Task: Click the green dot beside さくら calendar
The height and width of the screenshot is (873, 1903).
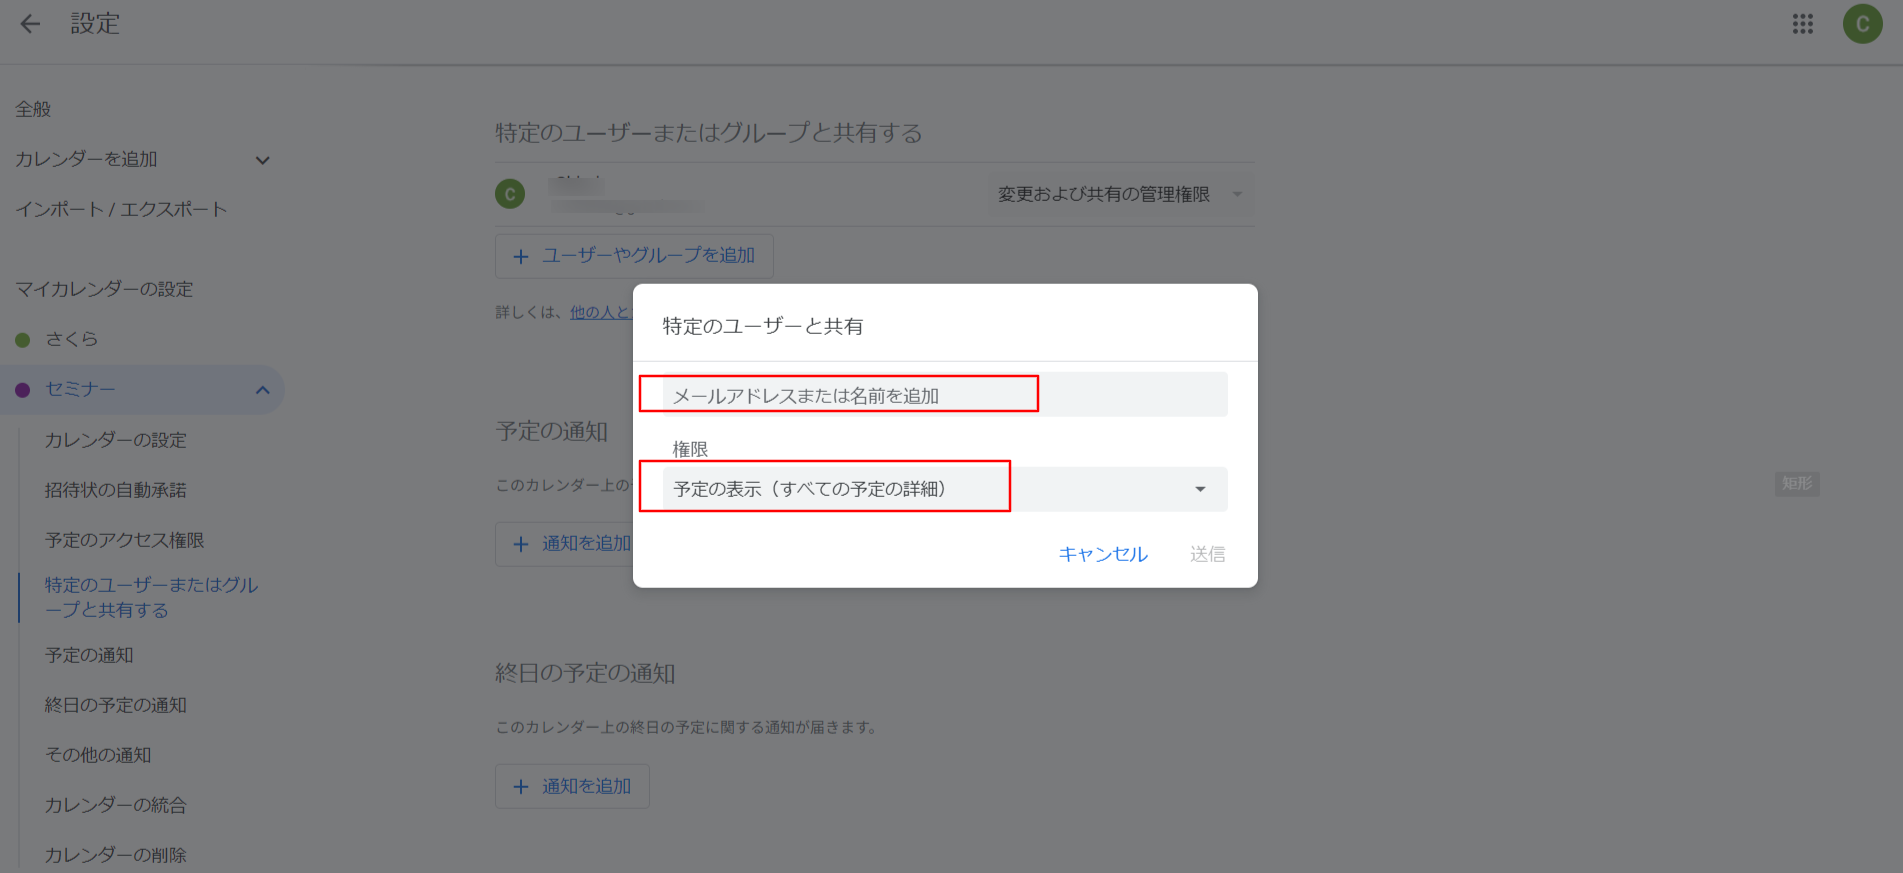Action: (x=23, y=340)
